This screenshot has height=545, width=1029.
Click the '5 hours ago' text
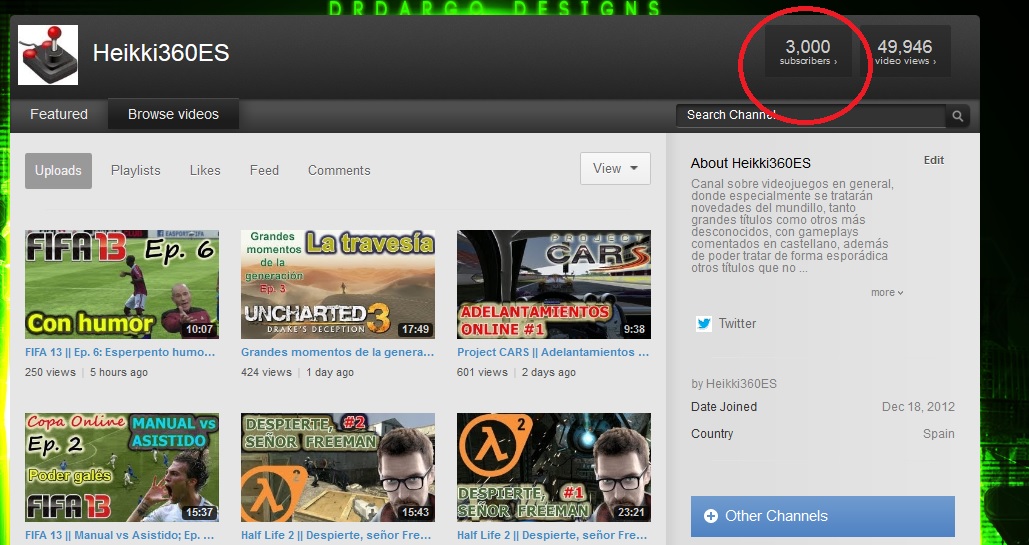(x=119, y=372)
